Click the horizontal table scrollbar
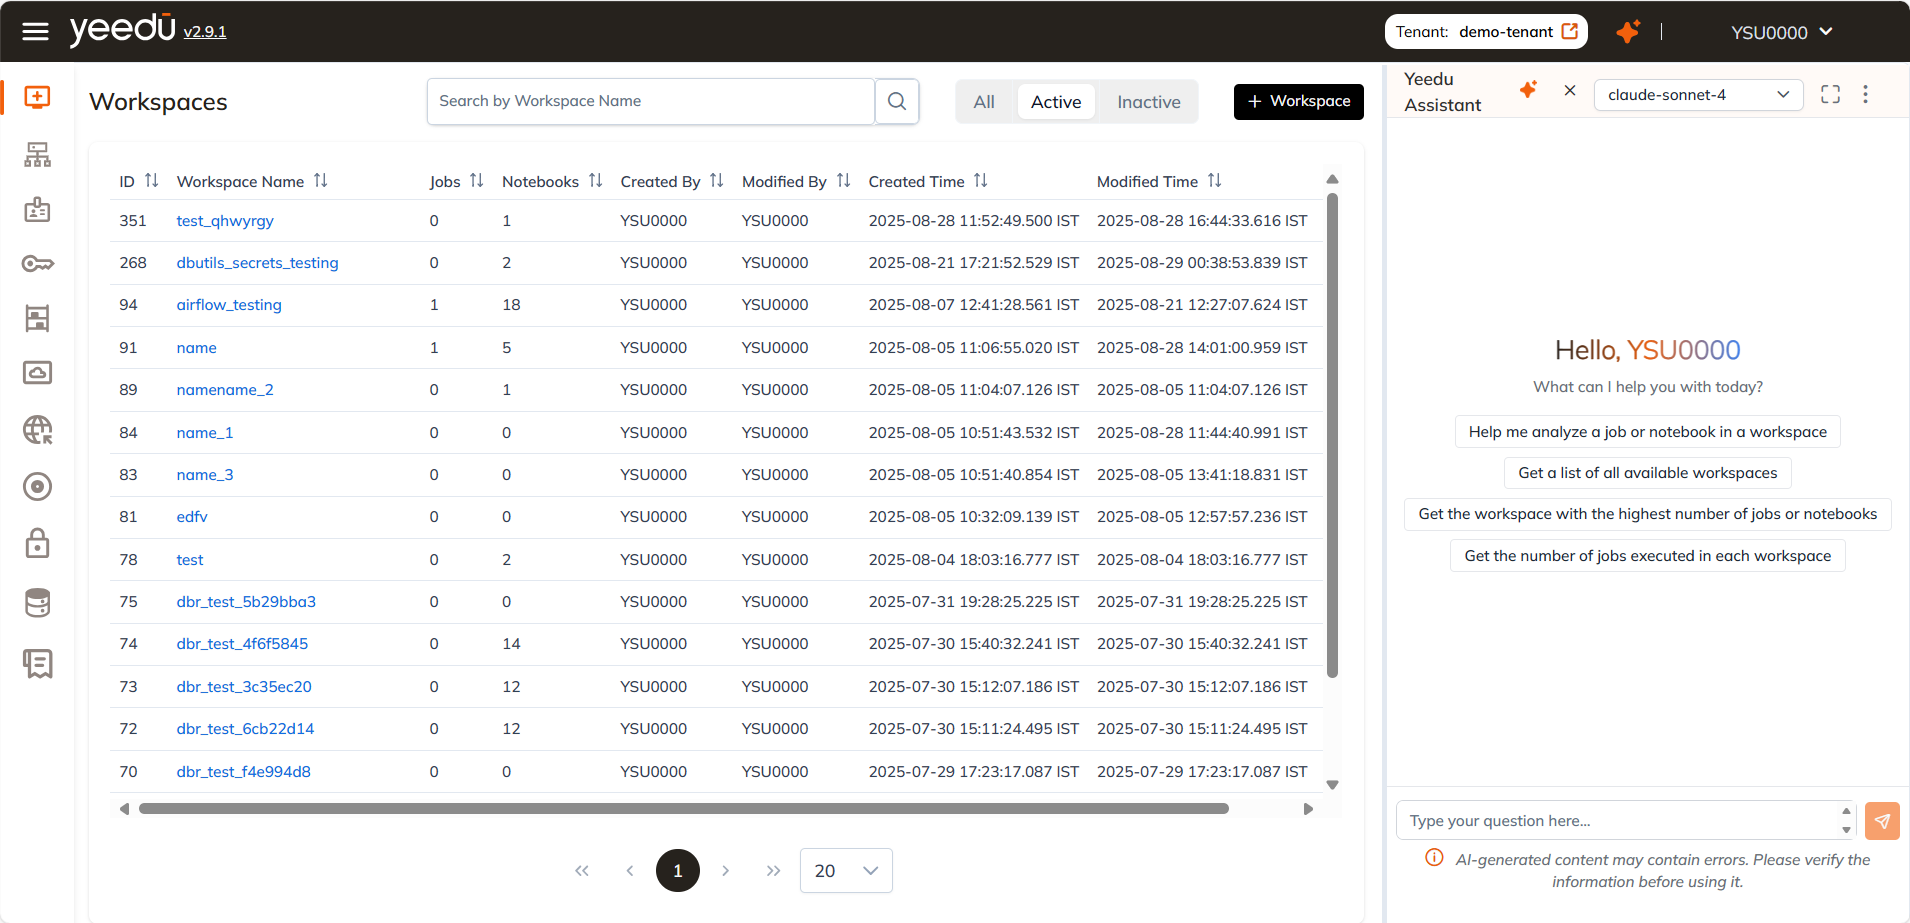1910x923 pixels. point(683,809)
